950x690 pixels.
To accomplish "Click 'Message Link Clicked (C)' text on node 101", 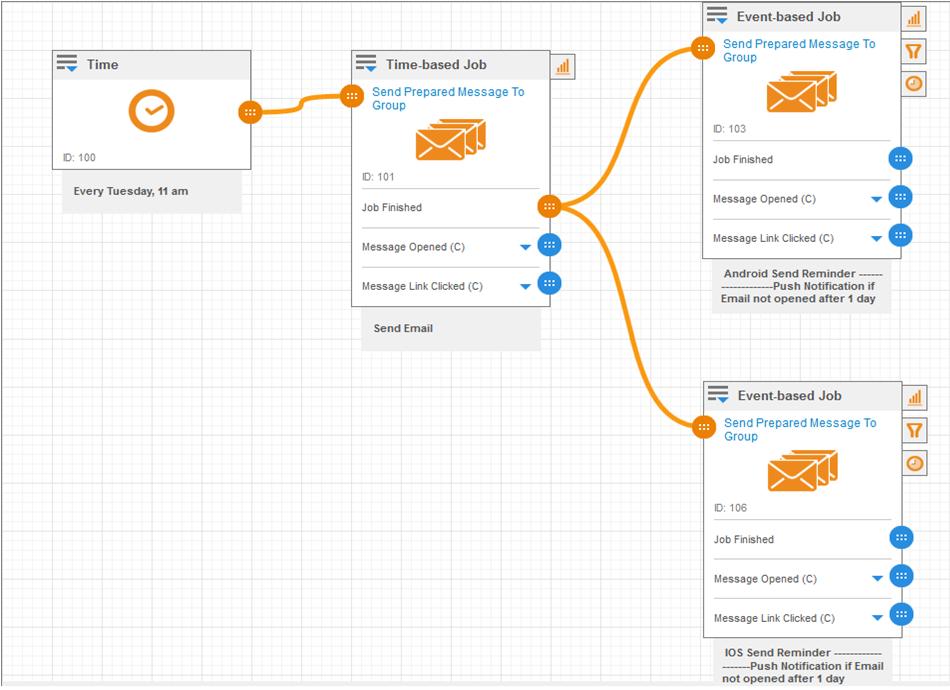I will tap(422, 287).
